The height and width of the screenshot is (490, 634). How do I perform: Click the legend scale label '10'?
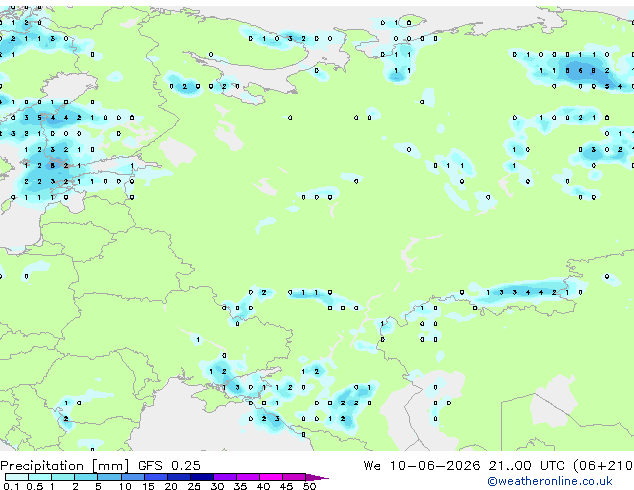click(125, 486)
